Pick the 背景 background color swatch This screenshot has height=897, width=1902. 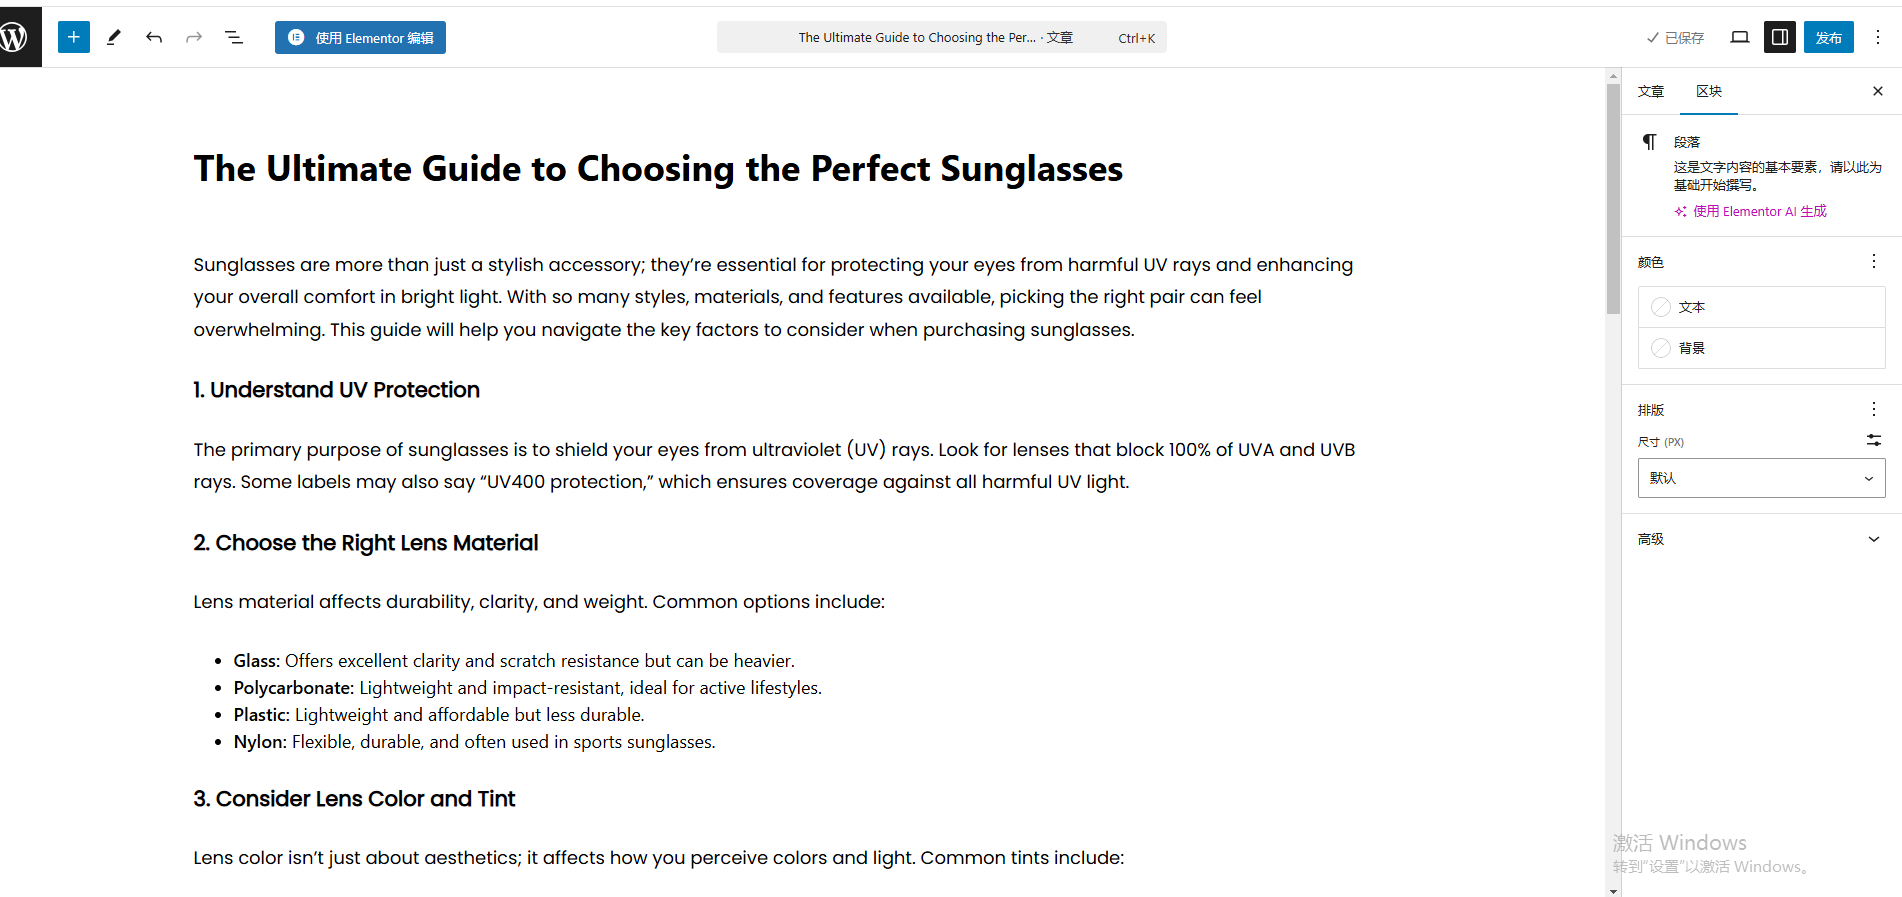click(1761, 348)
